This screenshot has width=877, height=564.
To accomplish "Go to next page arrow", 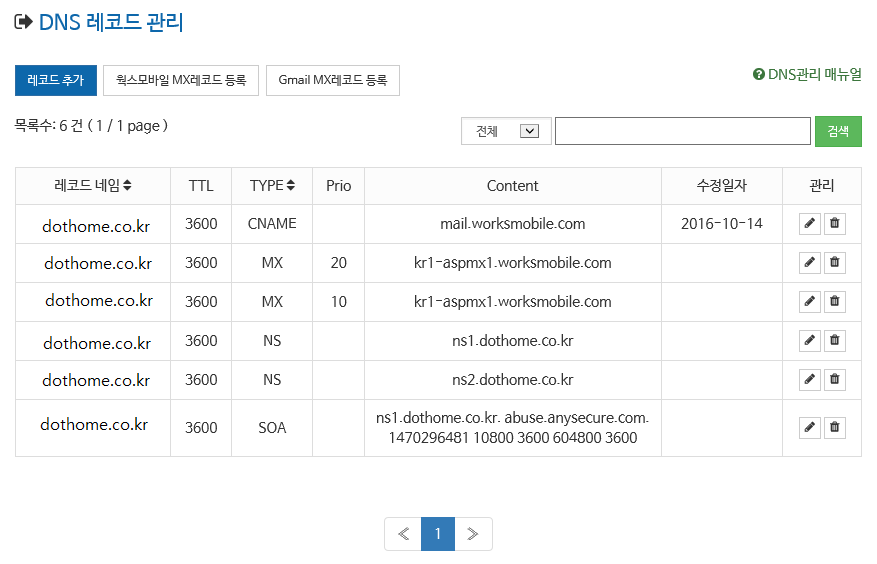I will click(x=473, y=534).
